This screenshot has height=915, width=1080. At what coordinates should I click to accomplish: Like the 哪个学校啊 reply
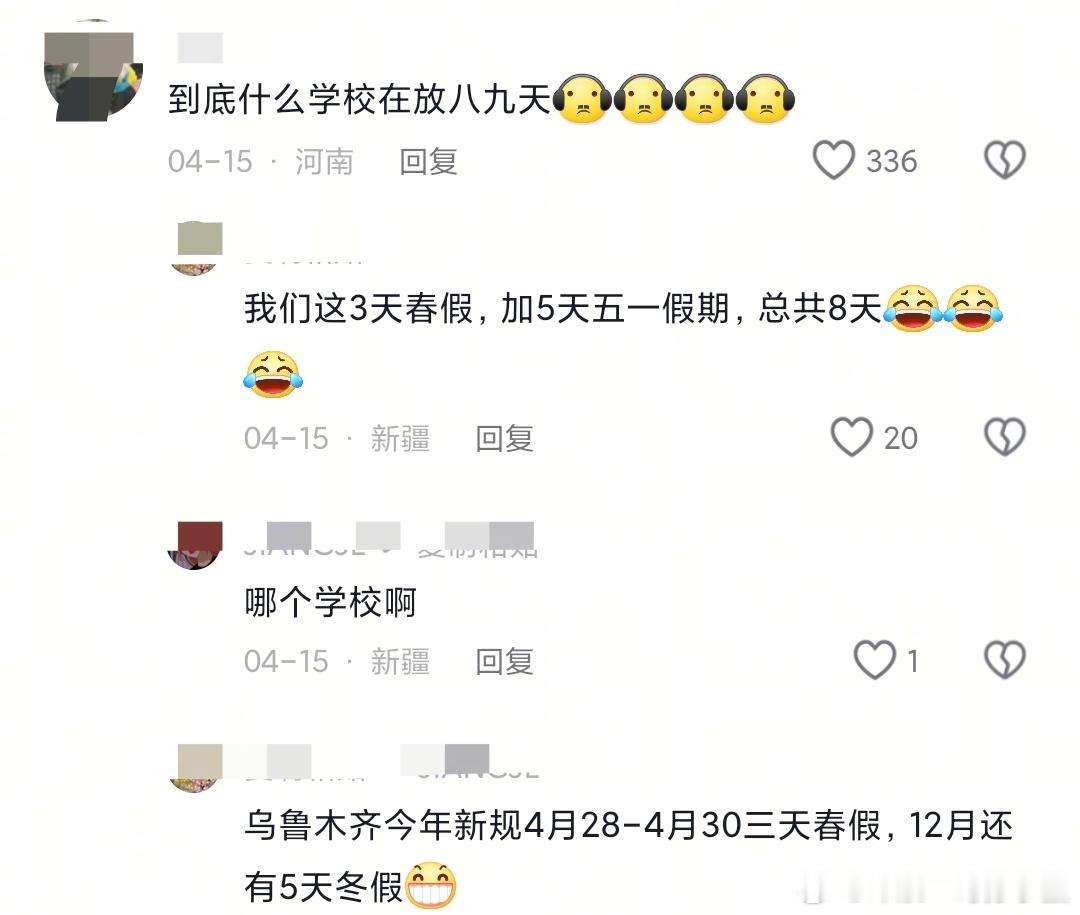tap(875, 660)
